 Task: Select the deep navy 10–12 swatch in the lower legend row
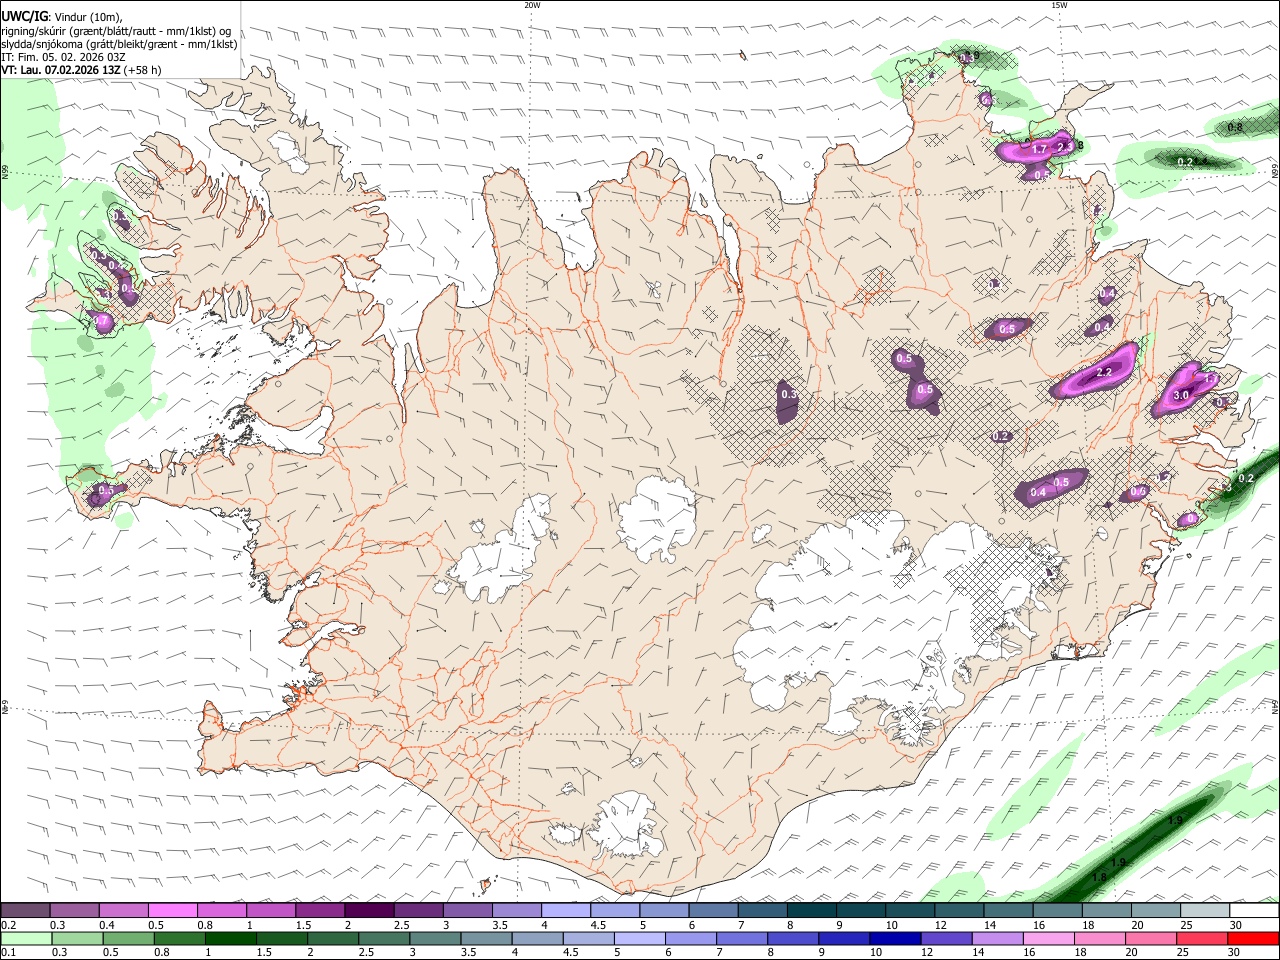tap(895, 938)
